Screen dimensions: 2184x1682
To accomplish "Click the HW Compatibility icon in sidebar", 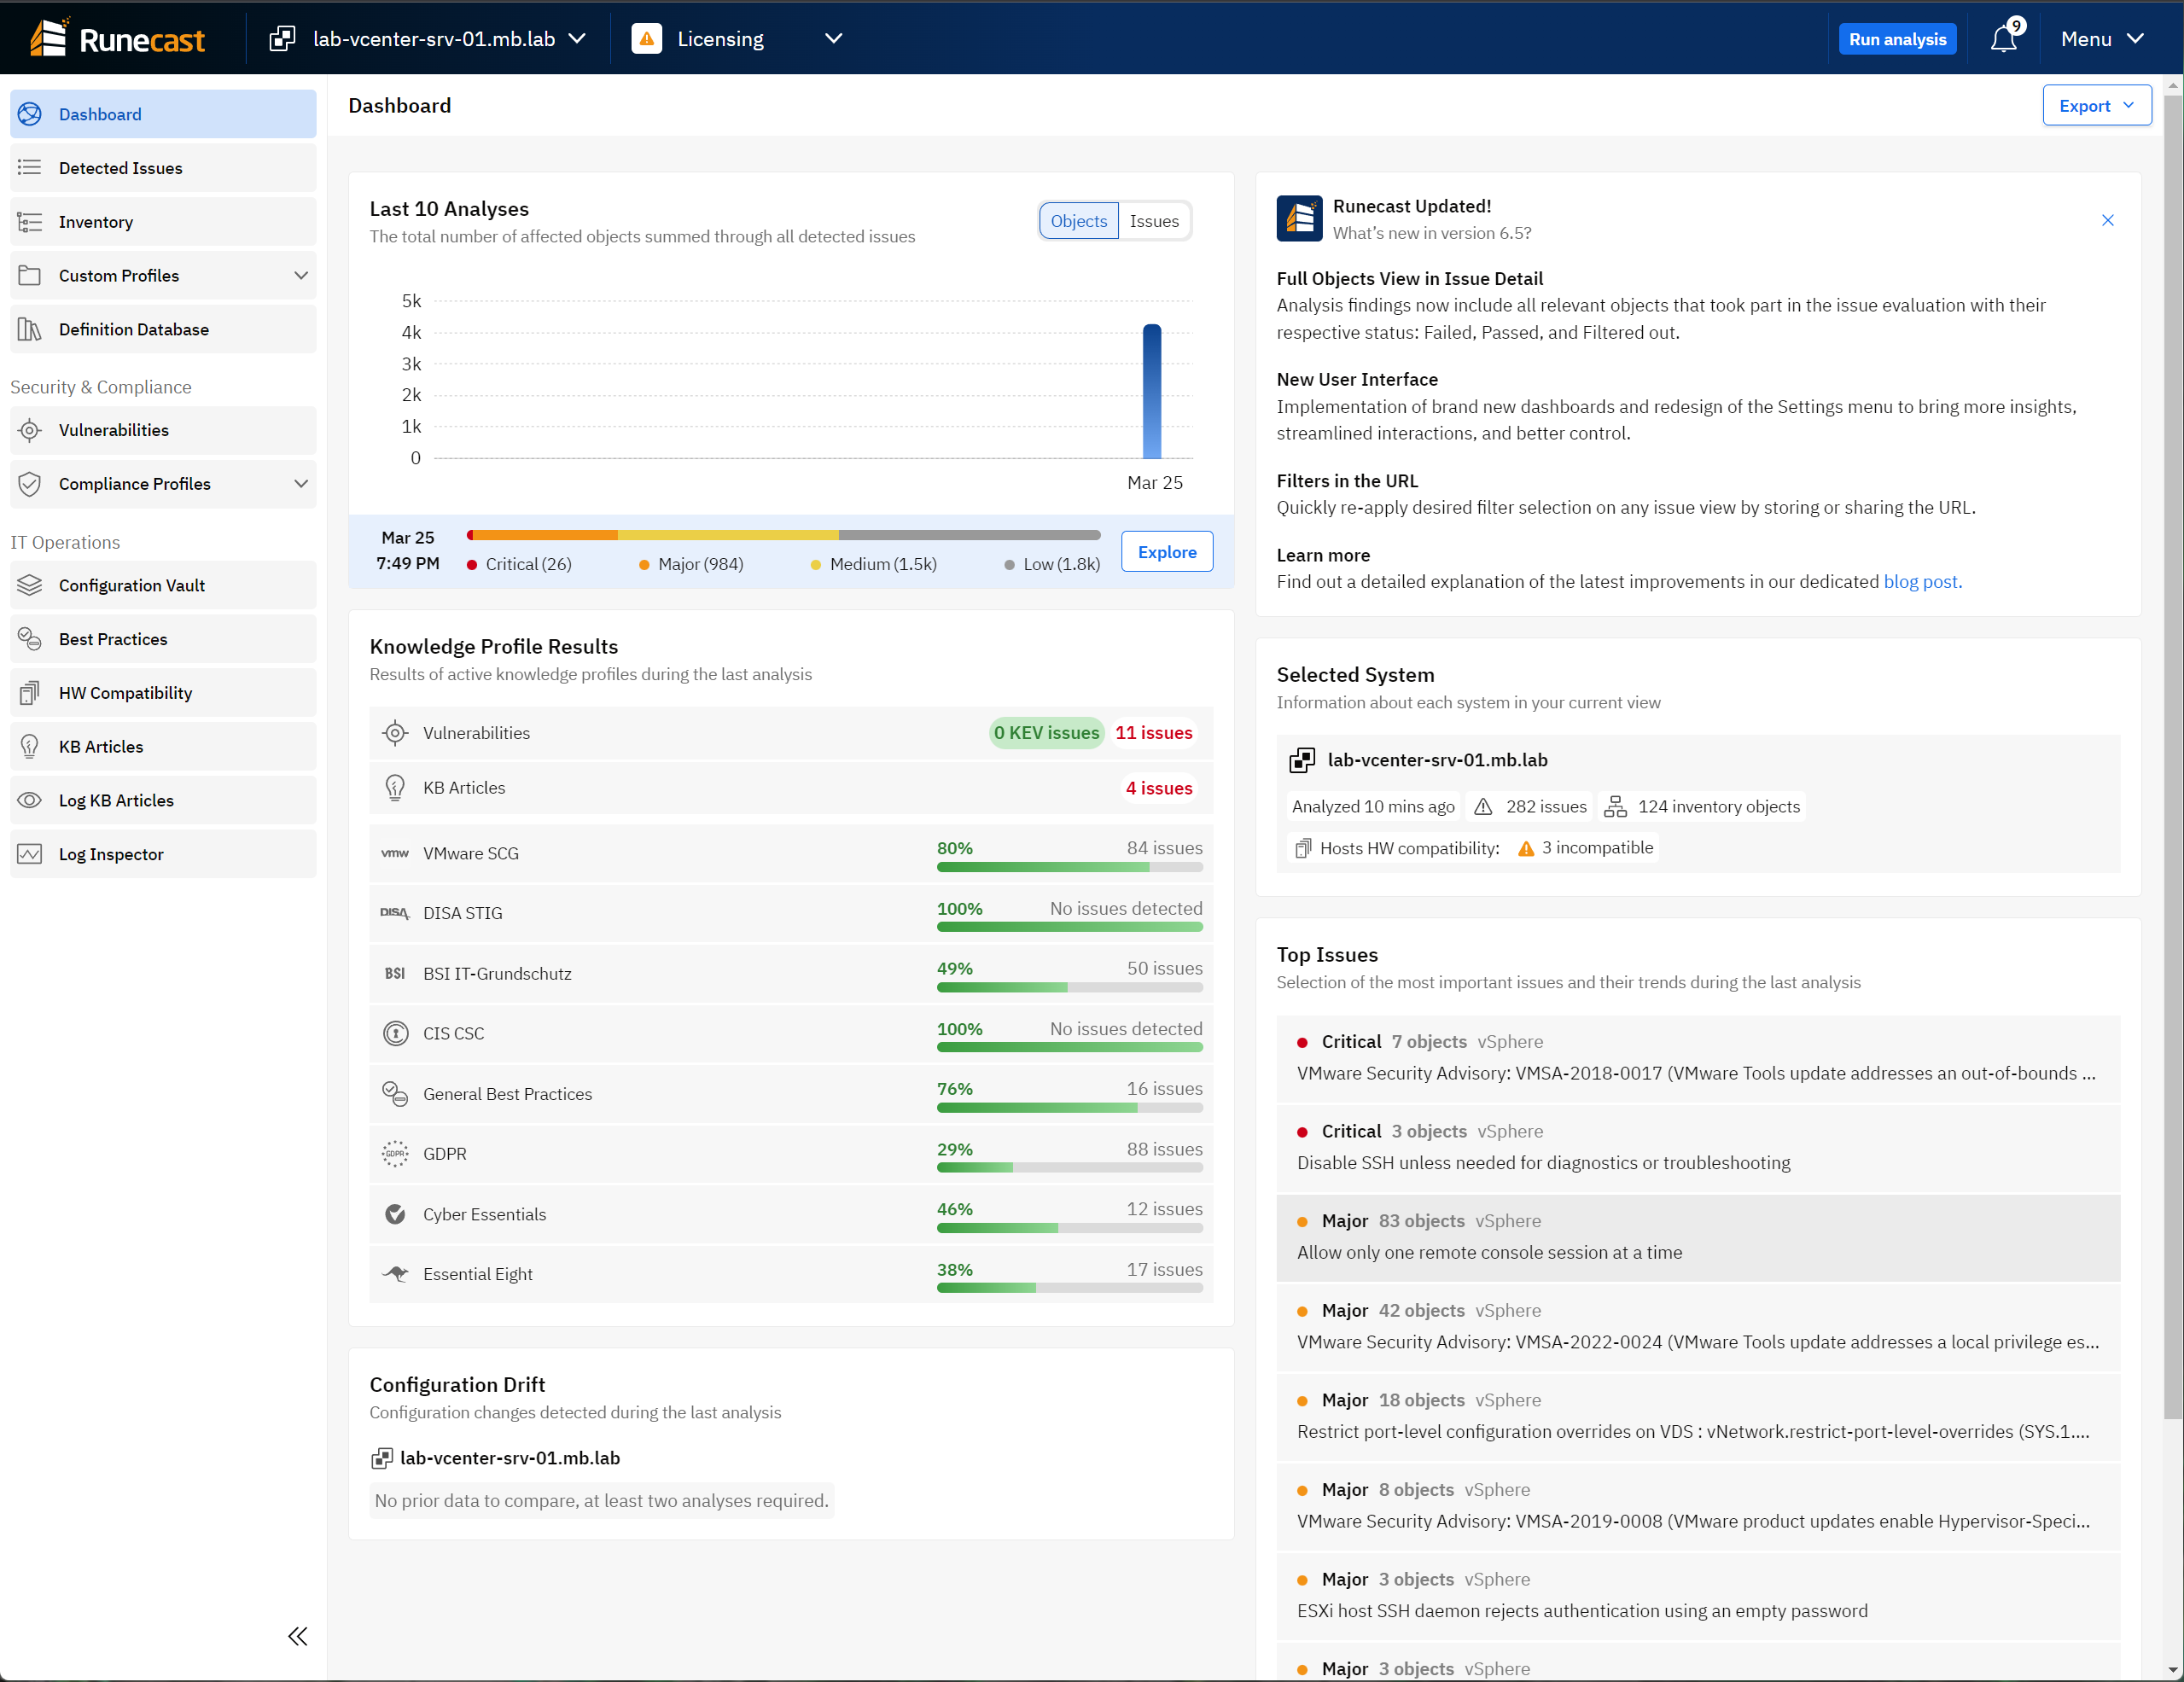I will (30, 693).
